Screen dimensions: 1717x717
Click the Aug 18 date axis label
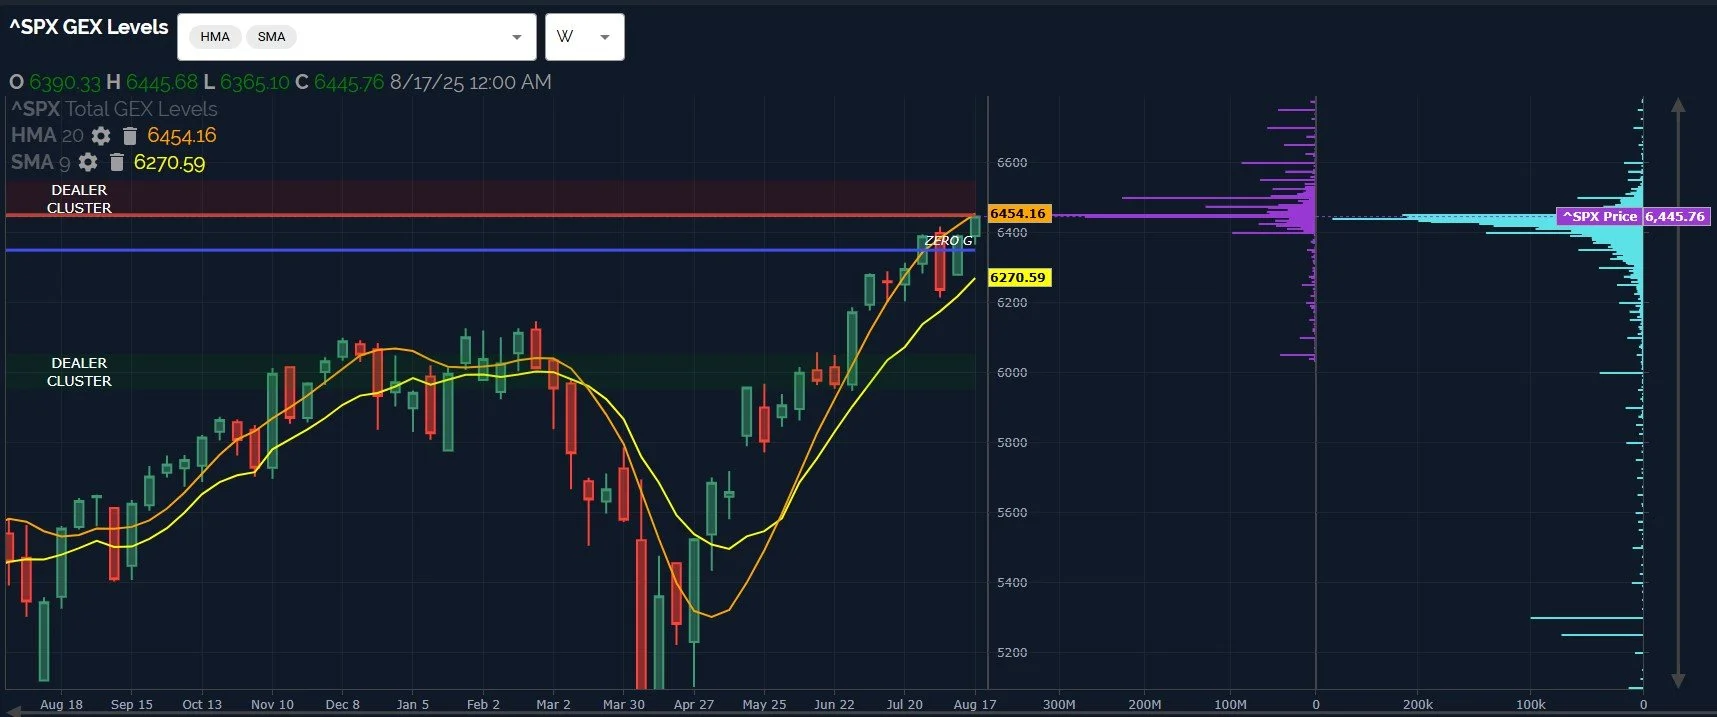coord(62,704)
